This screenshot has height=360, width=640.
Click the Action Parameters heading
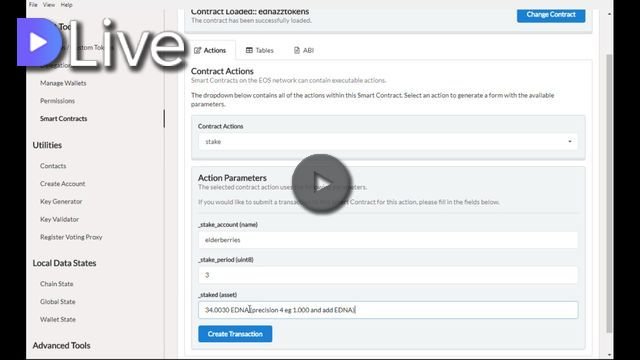click(x=232, y=178)
